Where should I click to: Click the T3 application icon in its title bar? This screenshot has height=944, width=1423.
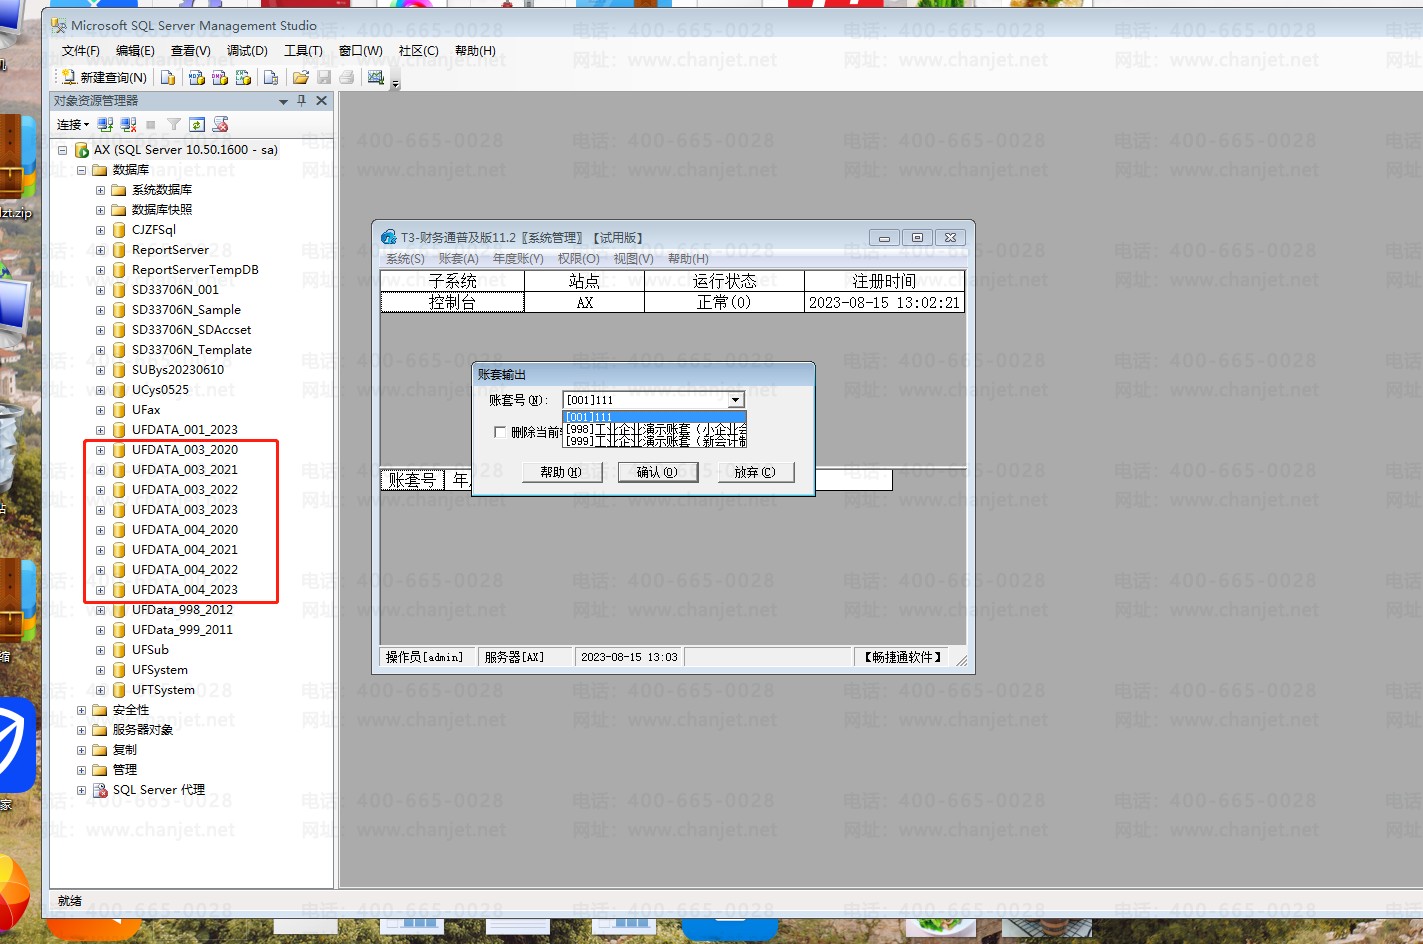[389, 237]
